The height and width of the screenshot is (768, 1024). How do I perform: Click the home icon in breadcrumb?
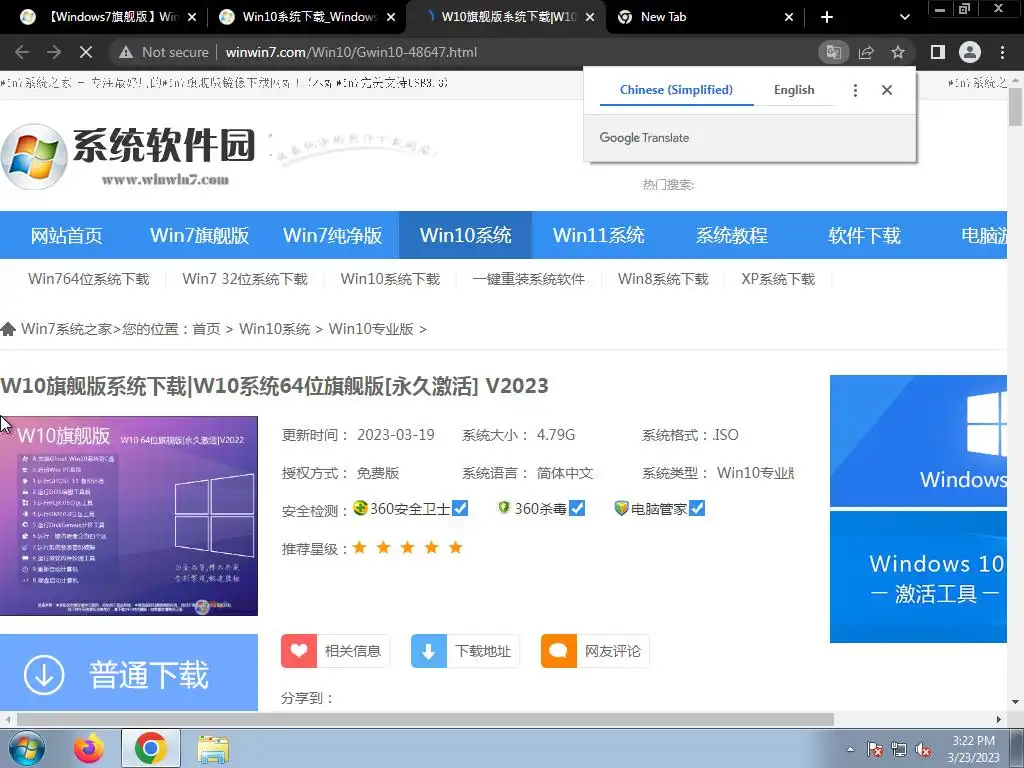click(8, 329)
